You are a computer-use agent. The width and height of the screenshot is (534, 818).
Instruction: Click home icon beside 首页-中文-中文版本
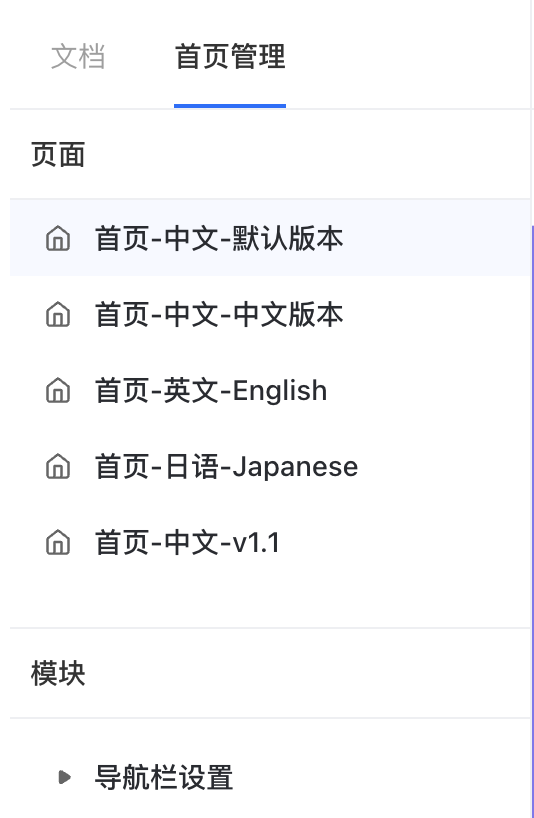pos(58,315)
